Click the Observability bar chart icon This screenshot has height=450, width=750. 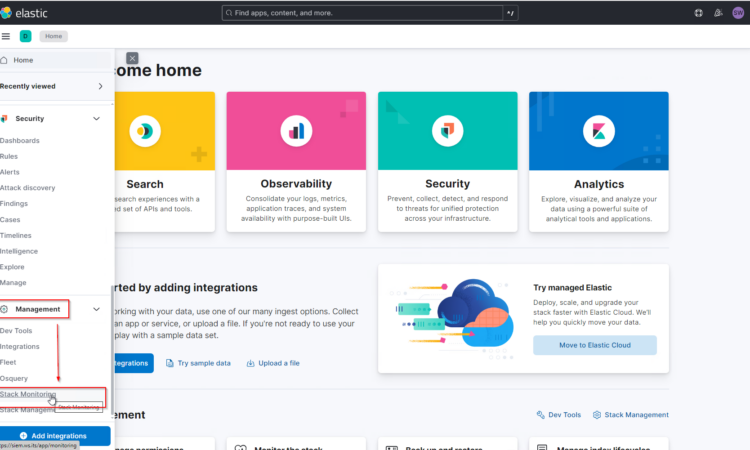coord(296,131)
